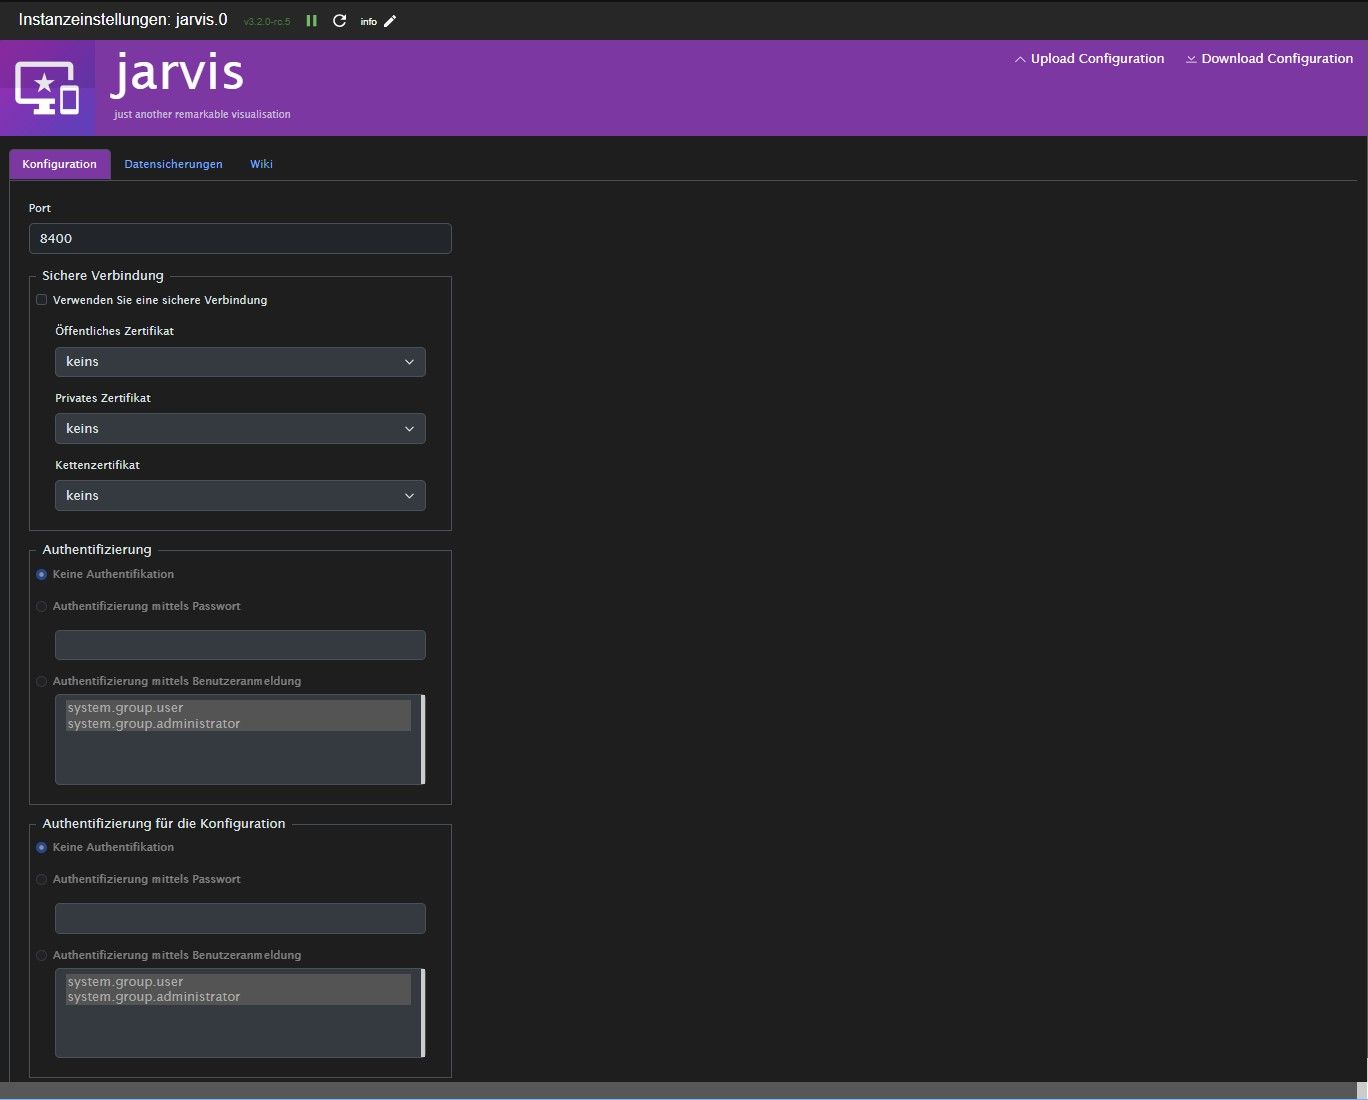The width and height of the screenshot is (1368, 1100).
Task: Select 'Authentifizierung mittels Benutzeranmeldung' for Konfiguration
Action: coord(41,956)
